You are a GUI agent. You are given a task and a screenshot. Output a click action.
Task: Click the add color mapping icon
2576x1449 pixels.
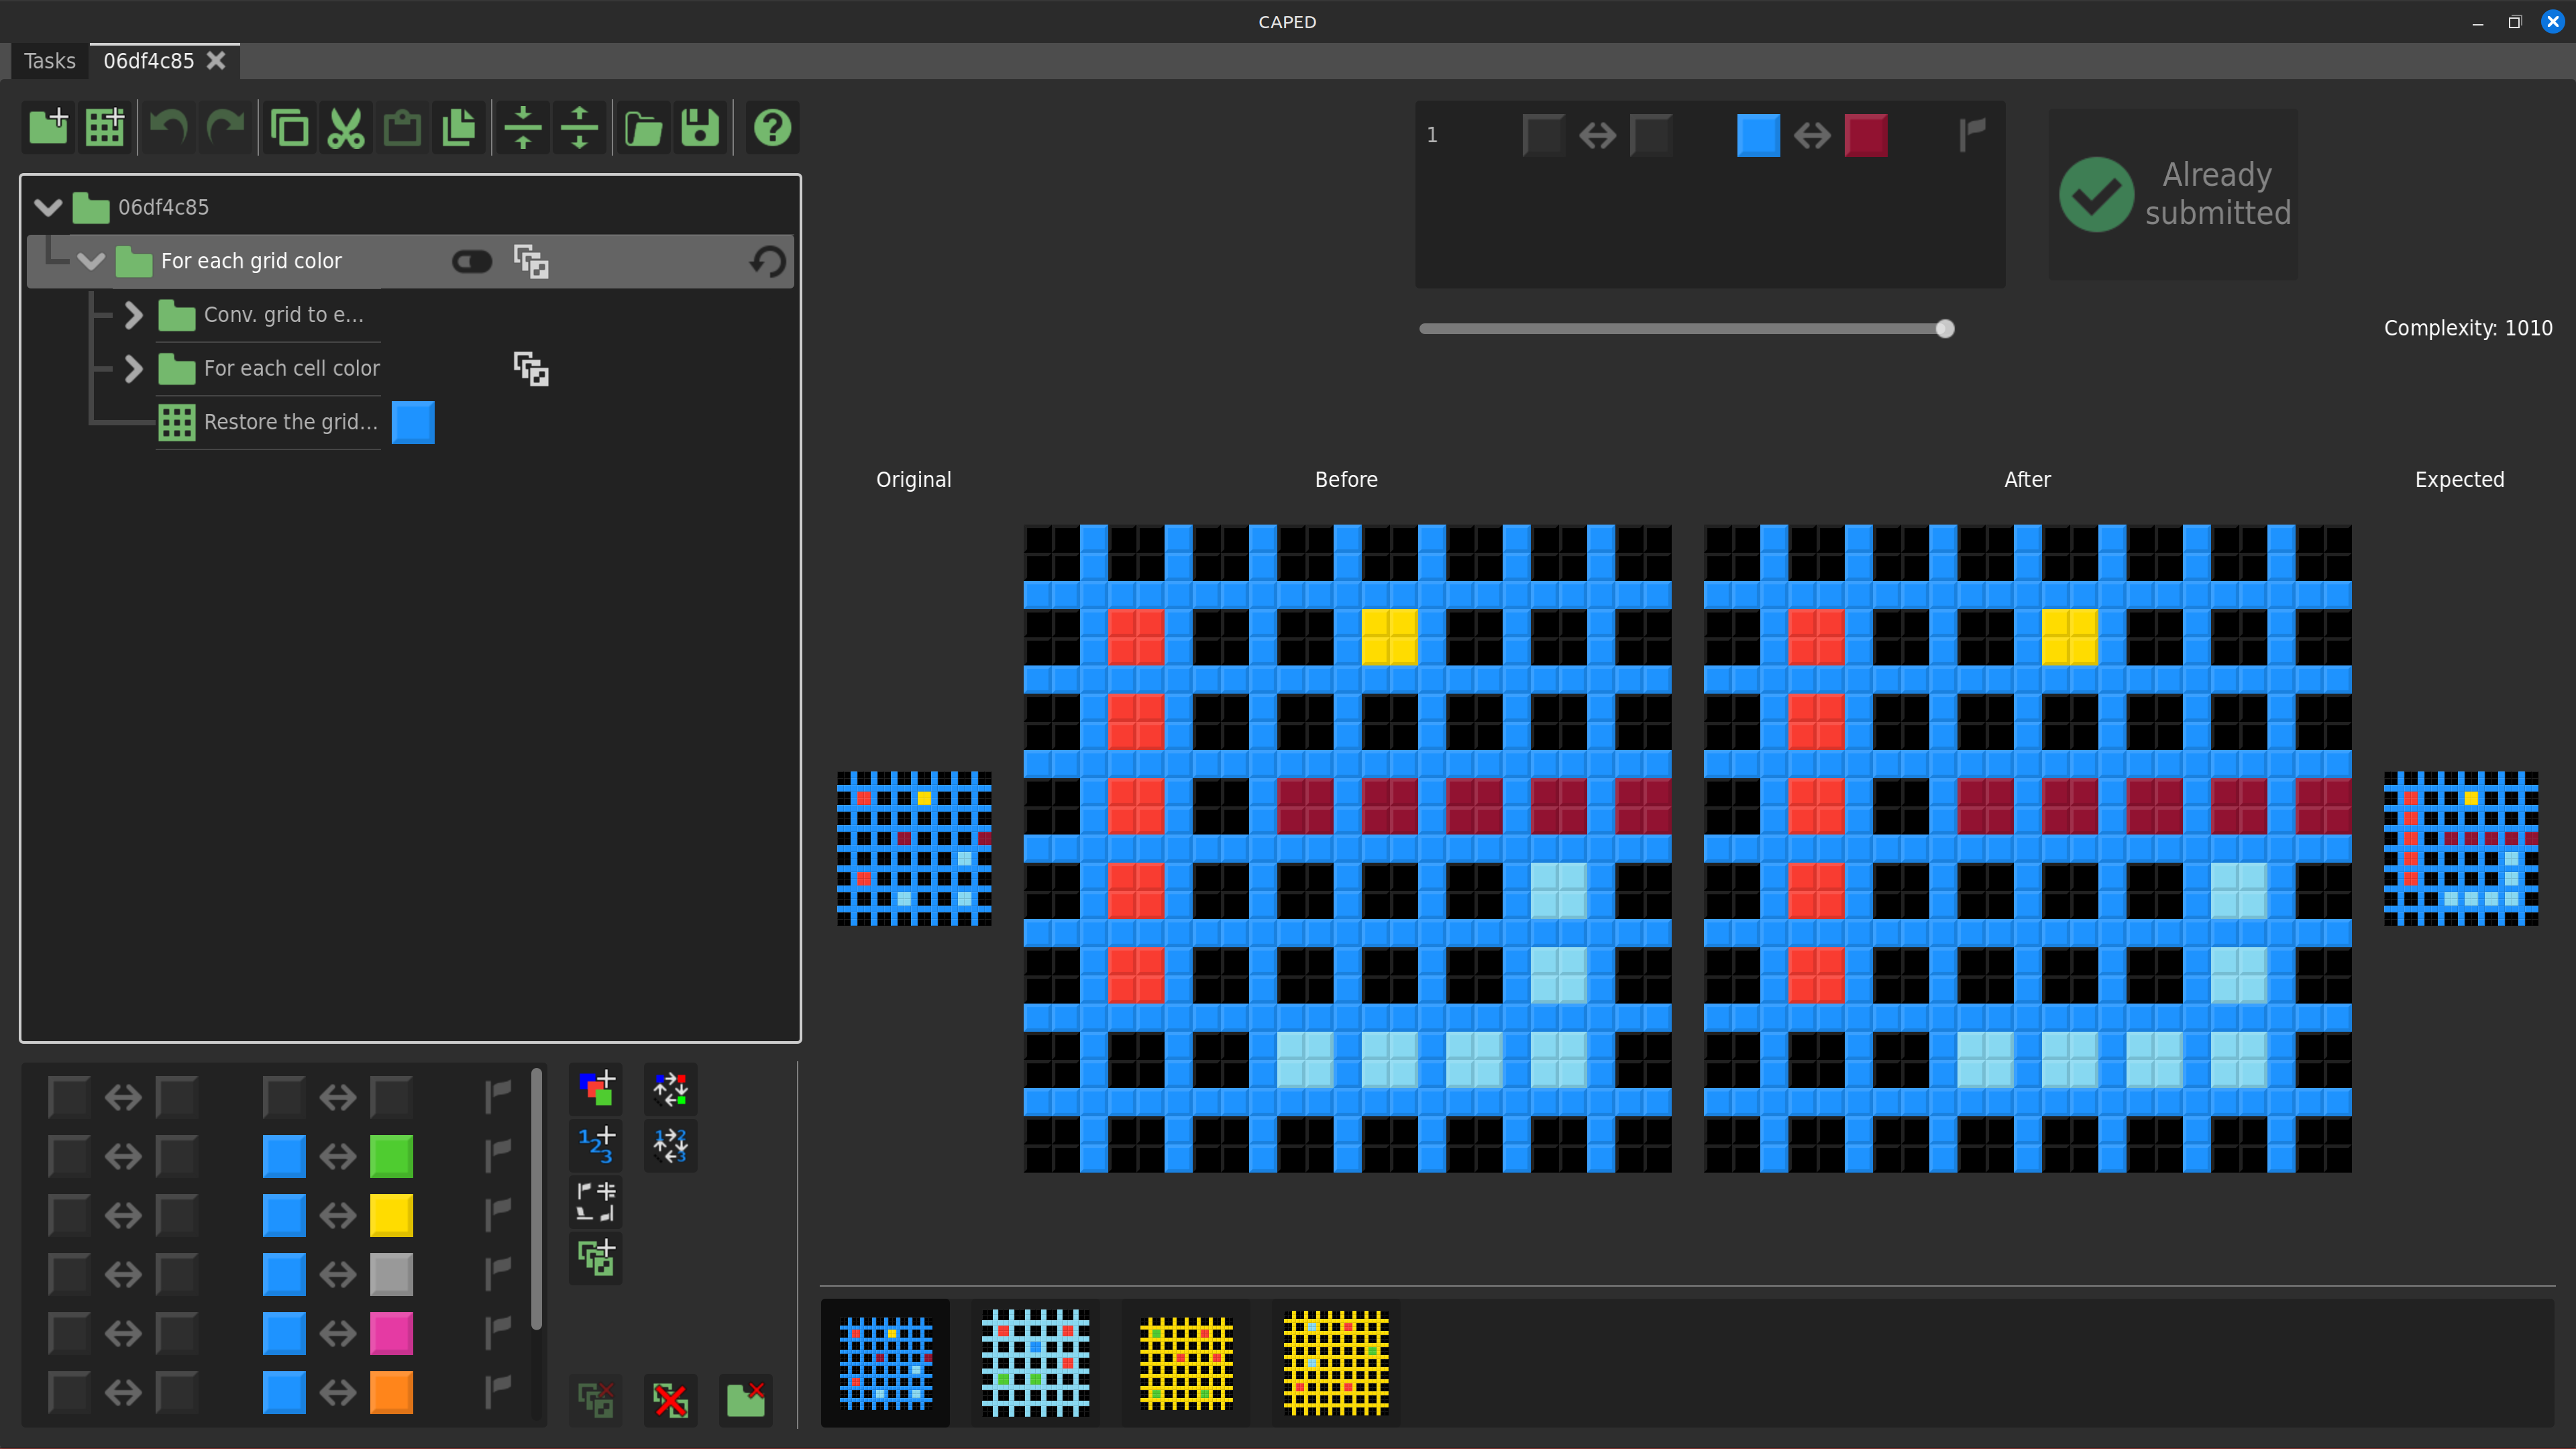coord(596,1088)
